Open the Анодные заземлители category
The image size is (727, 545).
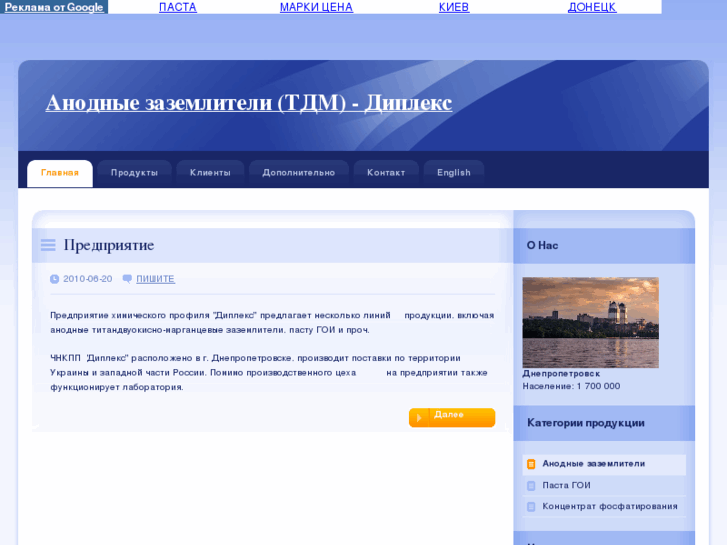coord(593,464)
